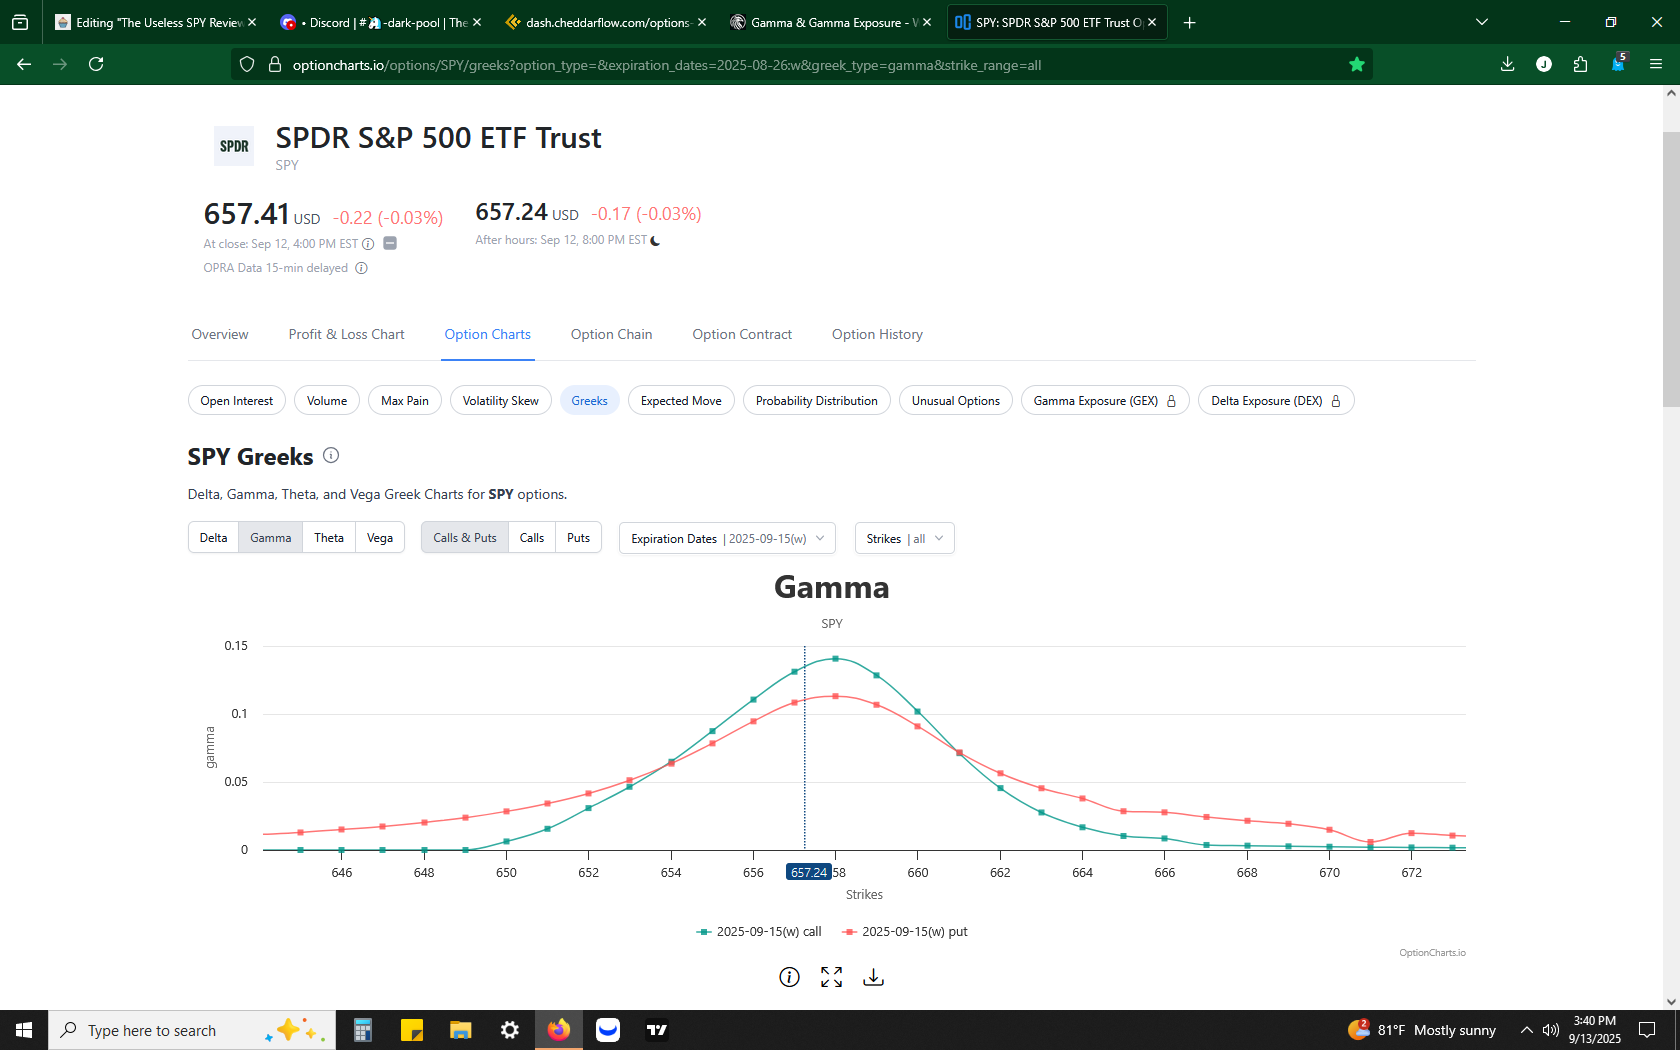Select Puts only option type
The height and width of the screenshot is (1050, 1680).
pos(578,538)
